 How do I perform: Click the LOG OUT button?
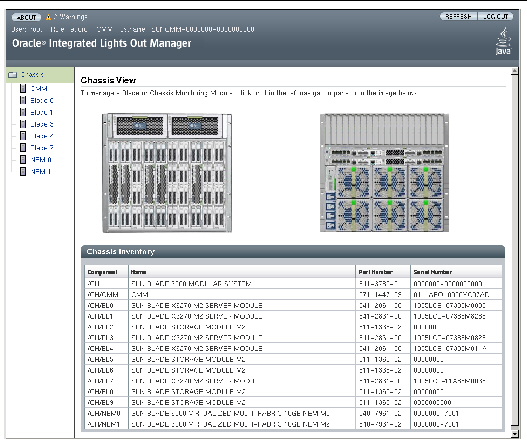pyautogui.click(x=495, y=16)
